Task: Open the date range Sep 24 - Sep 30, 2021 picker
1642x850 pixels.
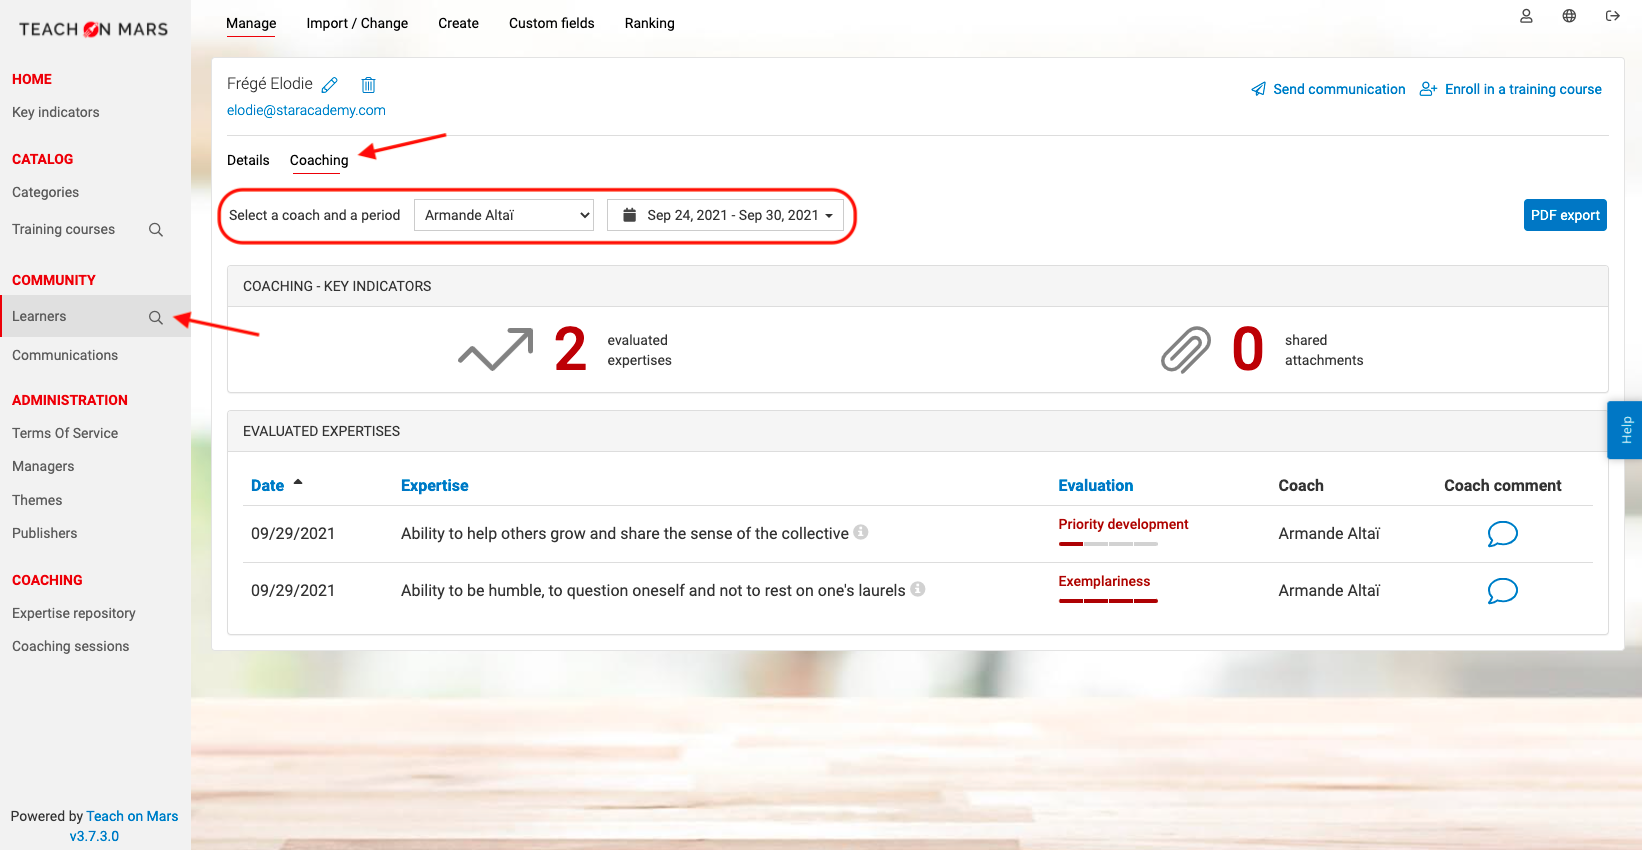Action: coord(725,215)
